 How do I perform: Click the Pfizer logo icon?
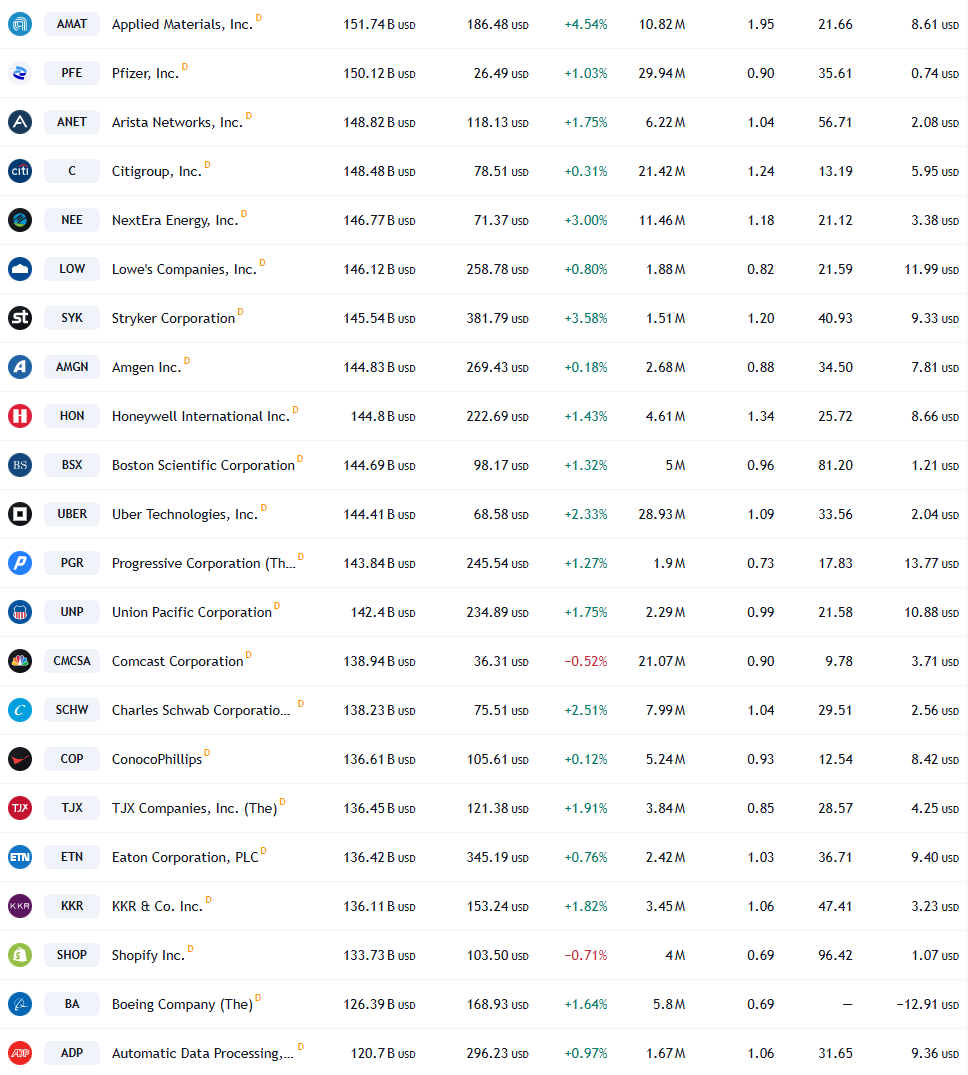[20, 73]
